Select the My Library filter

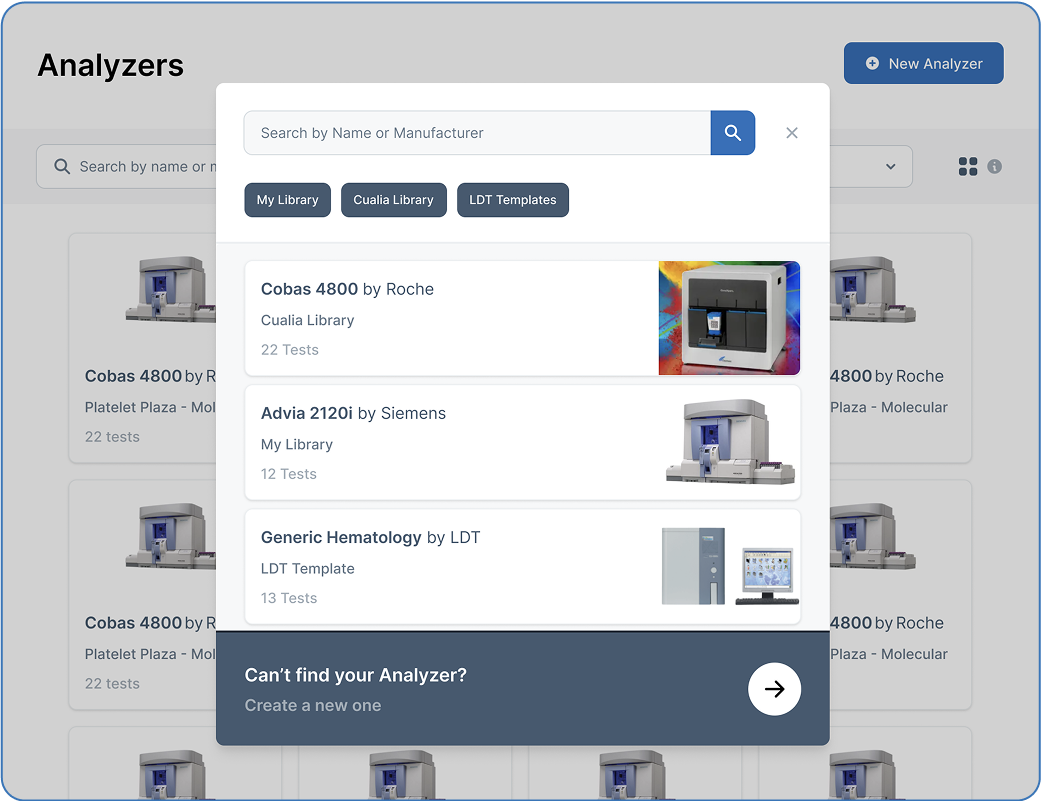tap(287, 200)
